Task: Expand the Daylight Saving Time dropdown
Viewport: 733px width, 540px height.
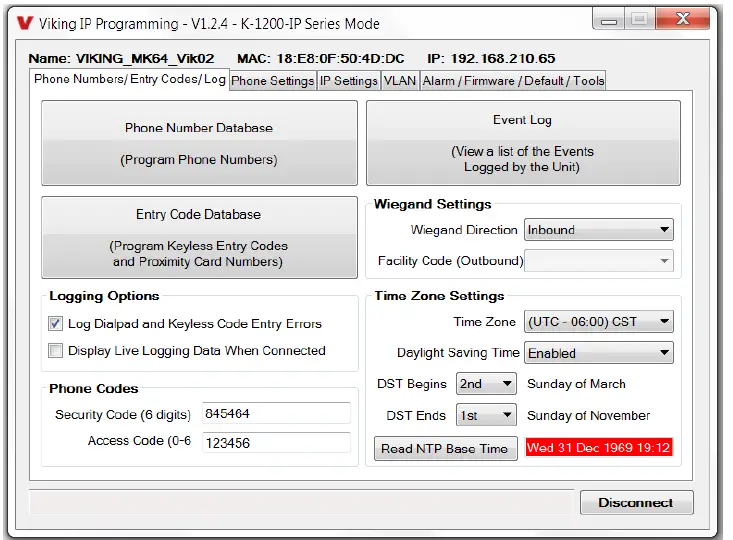Action: [598, 353]
